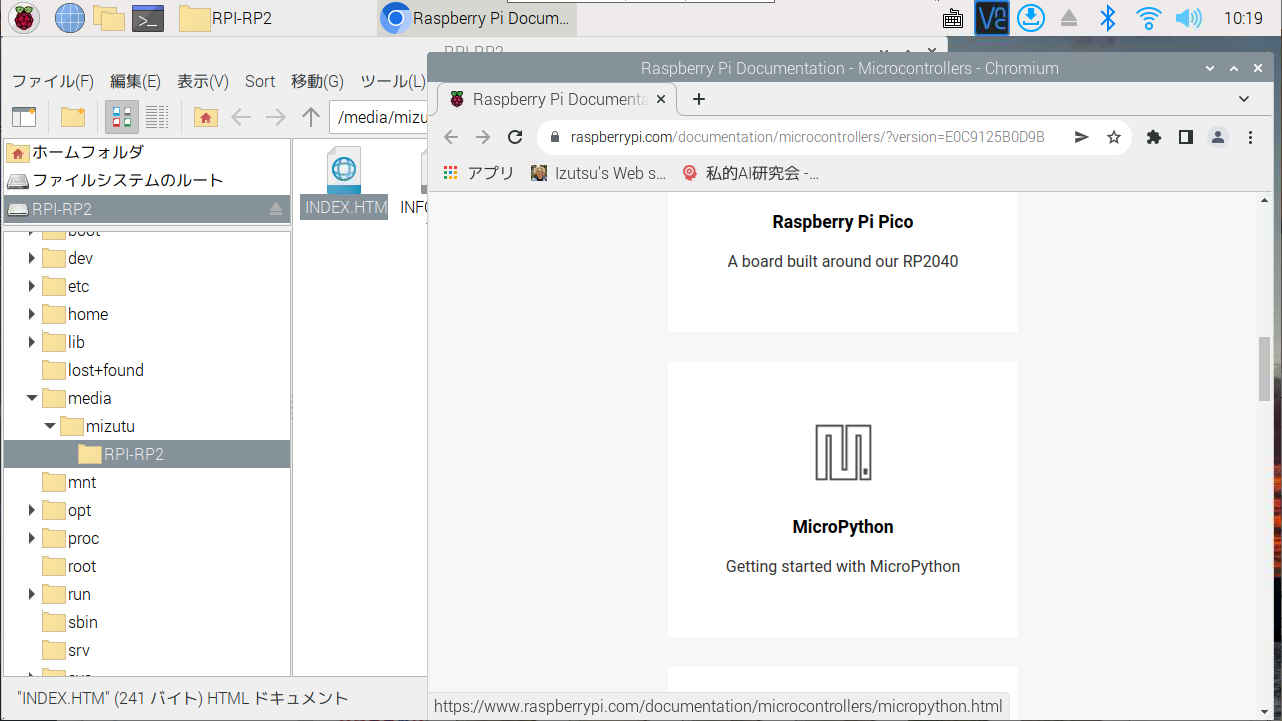Open the 編集(E) menu
This screenshot has height=721, width=1282.
tap(135, 81)
